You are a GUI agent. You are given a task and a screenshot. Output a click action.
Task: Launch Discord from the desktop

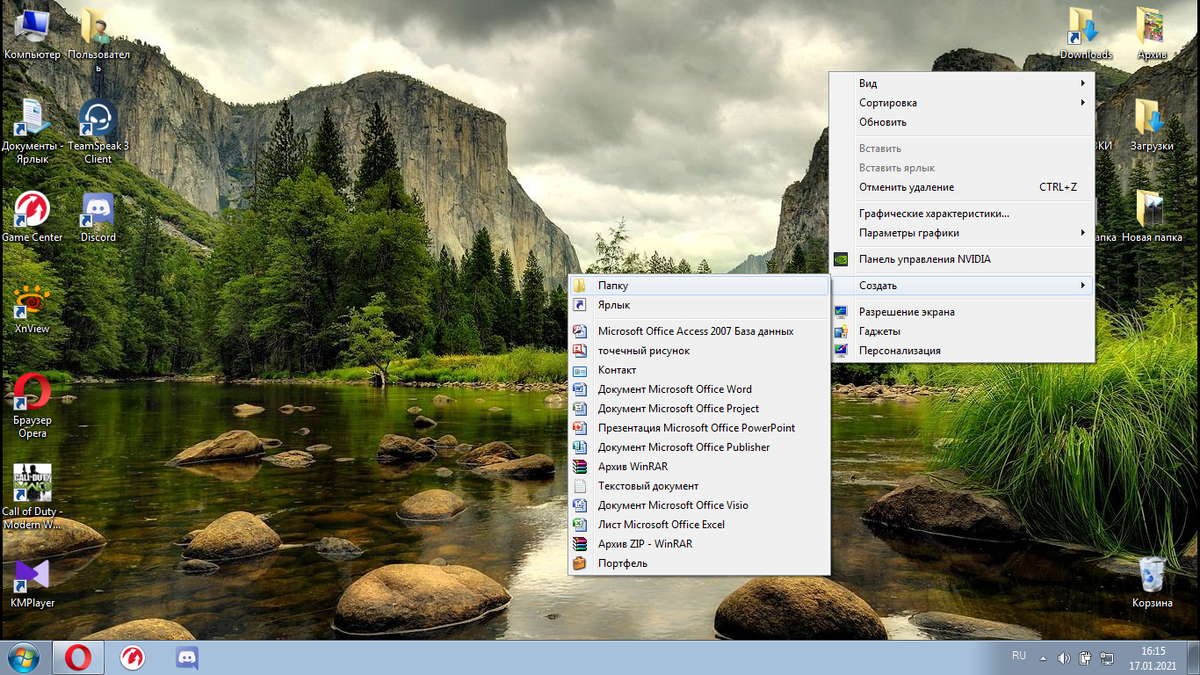pyautogui.click(x=98, y=217)
